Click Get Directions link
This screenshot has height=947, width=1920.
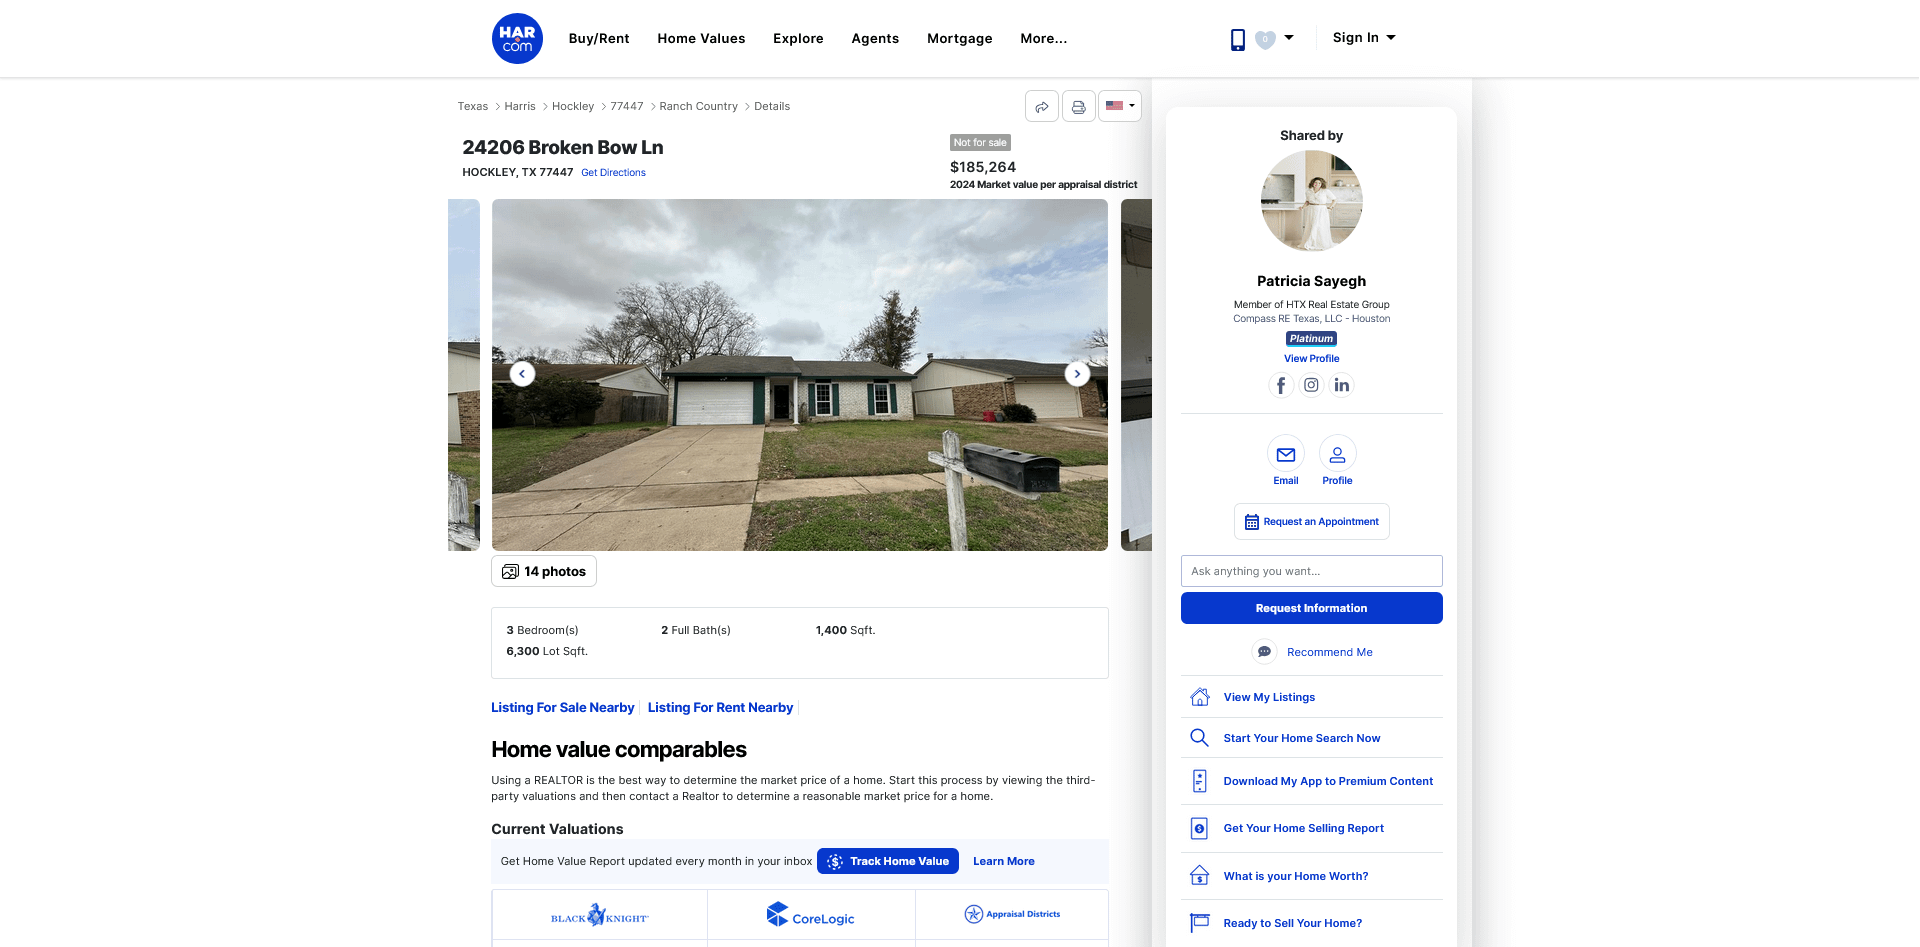[613, 173]
